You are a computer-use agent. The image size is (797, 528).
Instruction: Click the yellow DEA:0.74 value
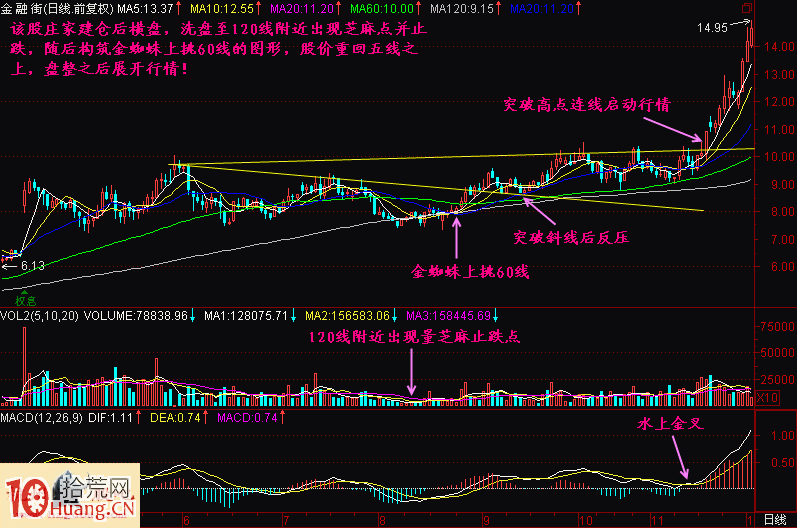pyautogui.click(x=175, y=418)
